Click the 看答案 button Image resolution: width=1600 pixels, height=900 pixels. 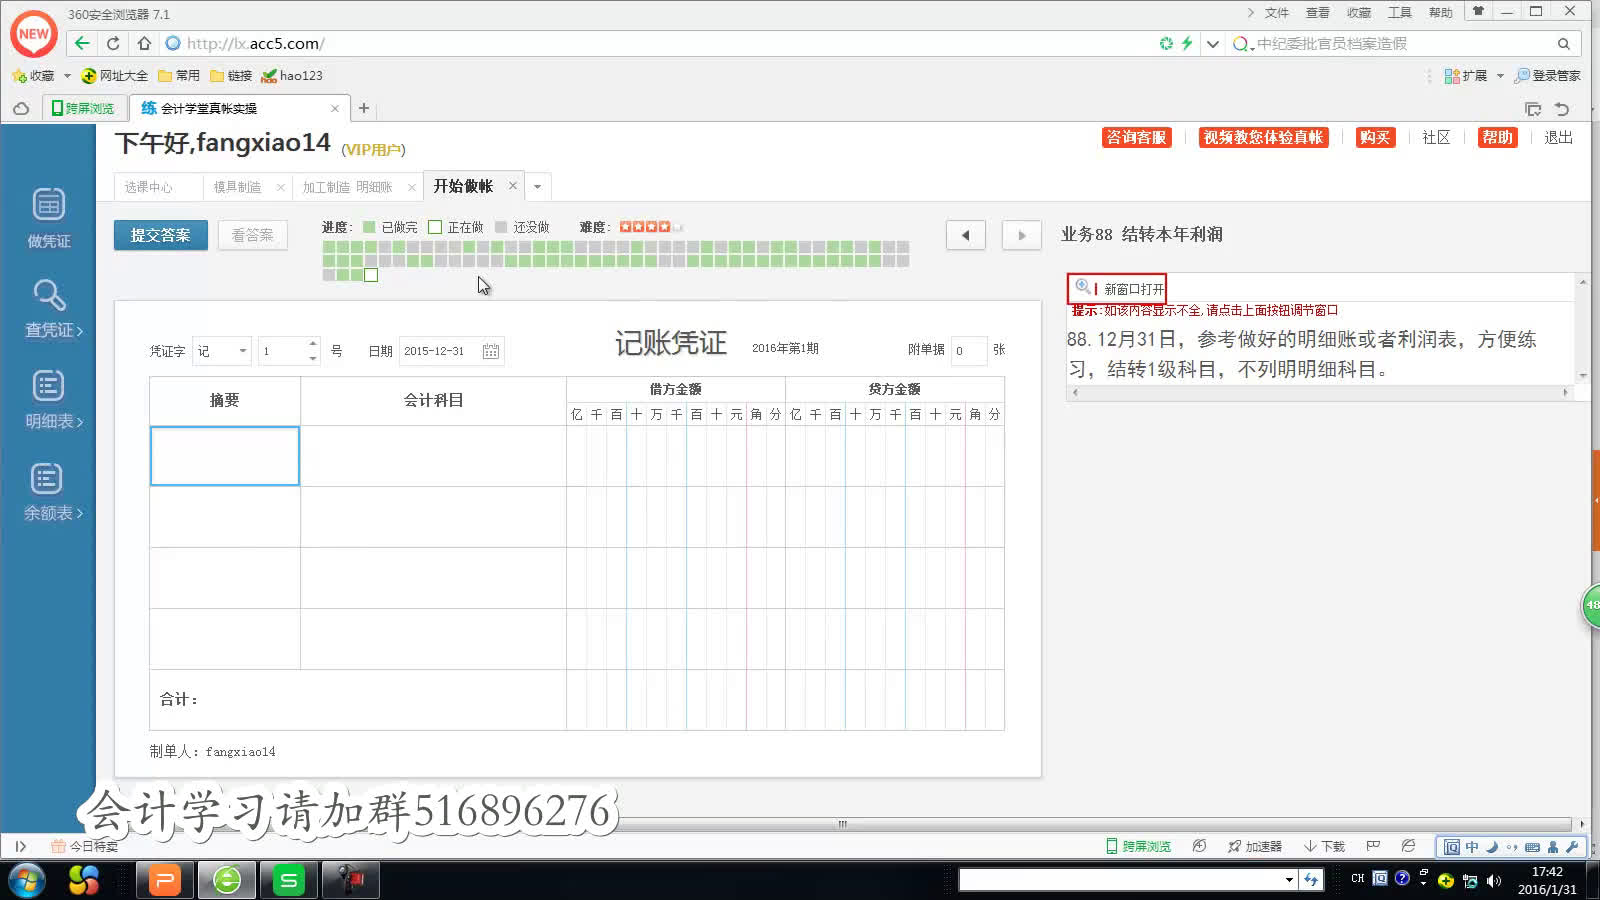(x=252, y=235)
